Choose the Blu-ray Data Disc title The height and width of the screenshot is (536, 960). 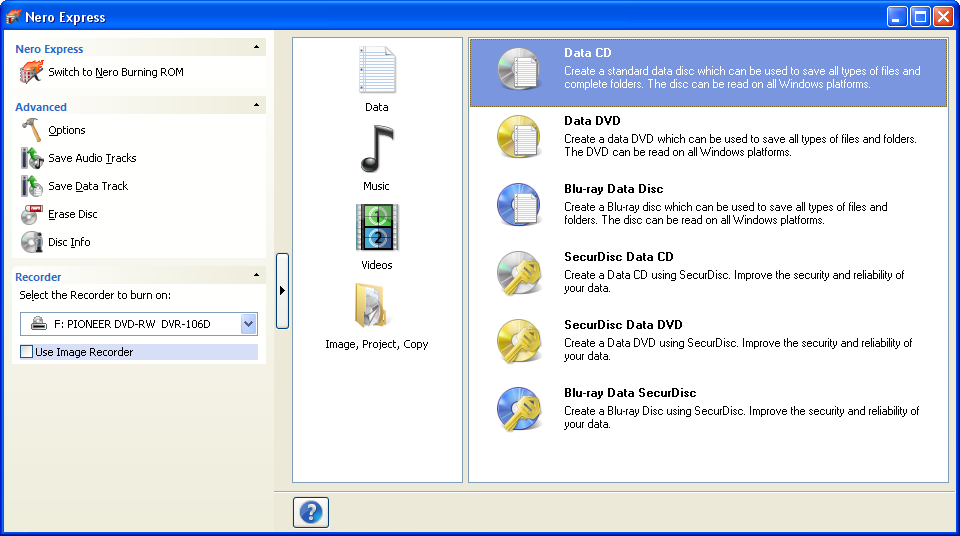pos(613,189)
